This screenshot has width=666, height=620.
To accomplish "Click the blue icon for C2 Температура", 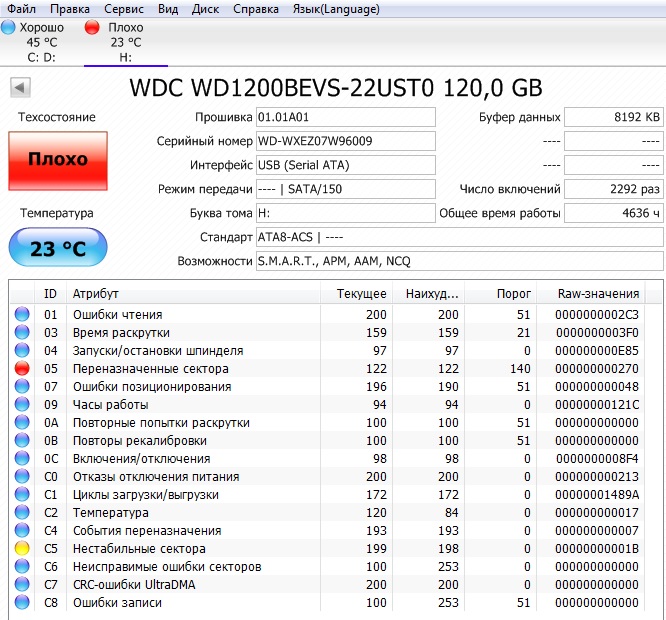I will (x=22, y=512).
